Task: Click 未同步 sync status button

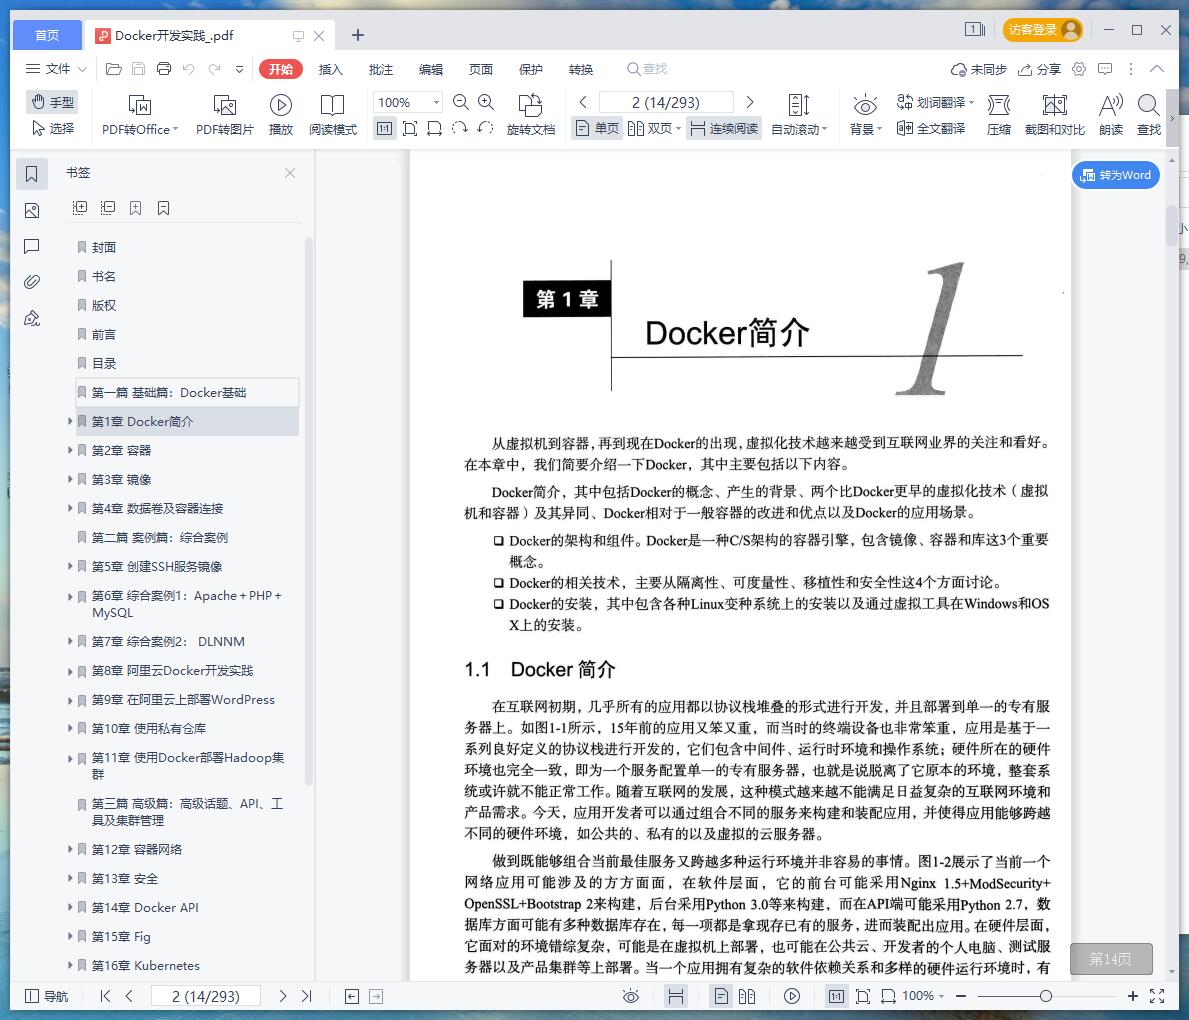Action: coord(978,69)
